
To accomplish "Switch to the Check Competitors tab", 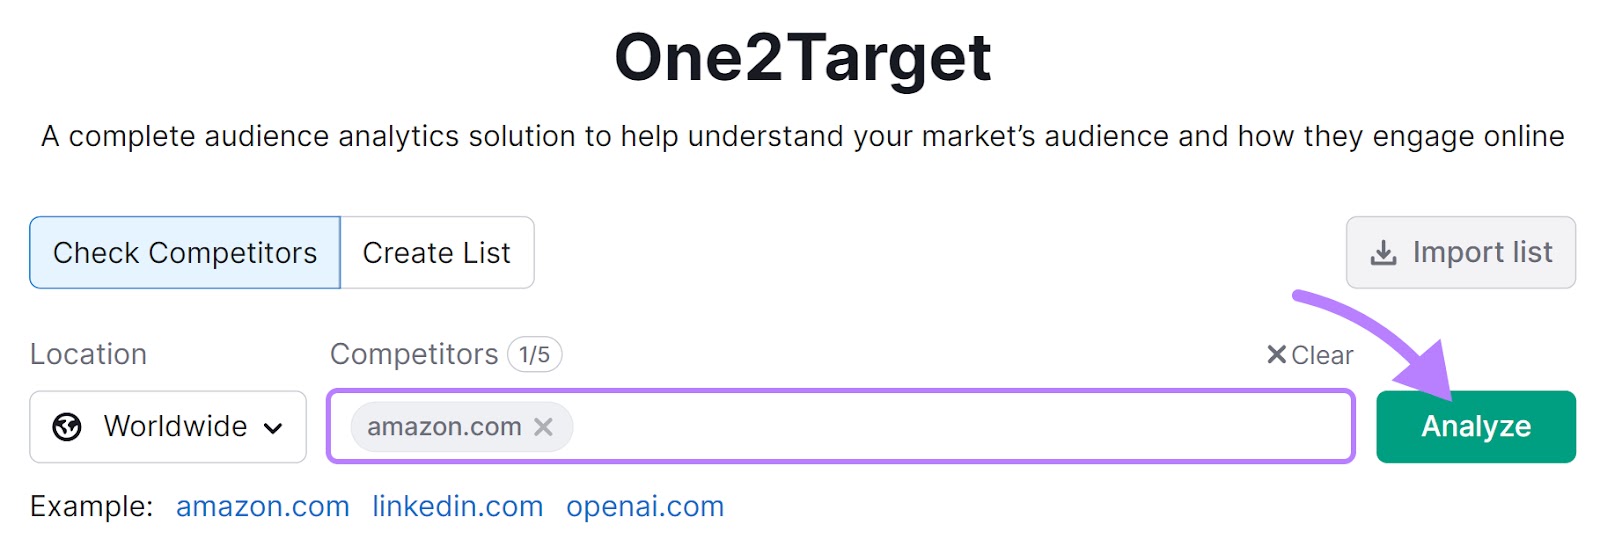I will [x=185, y=253].
